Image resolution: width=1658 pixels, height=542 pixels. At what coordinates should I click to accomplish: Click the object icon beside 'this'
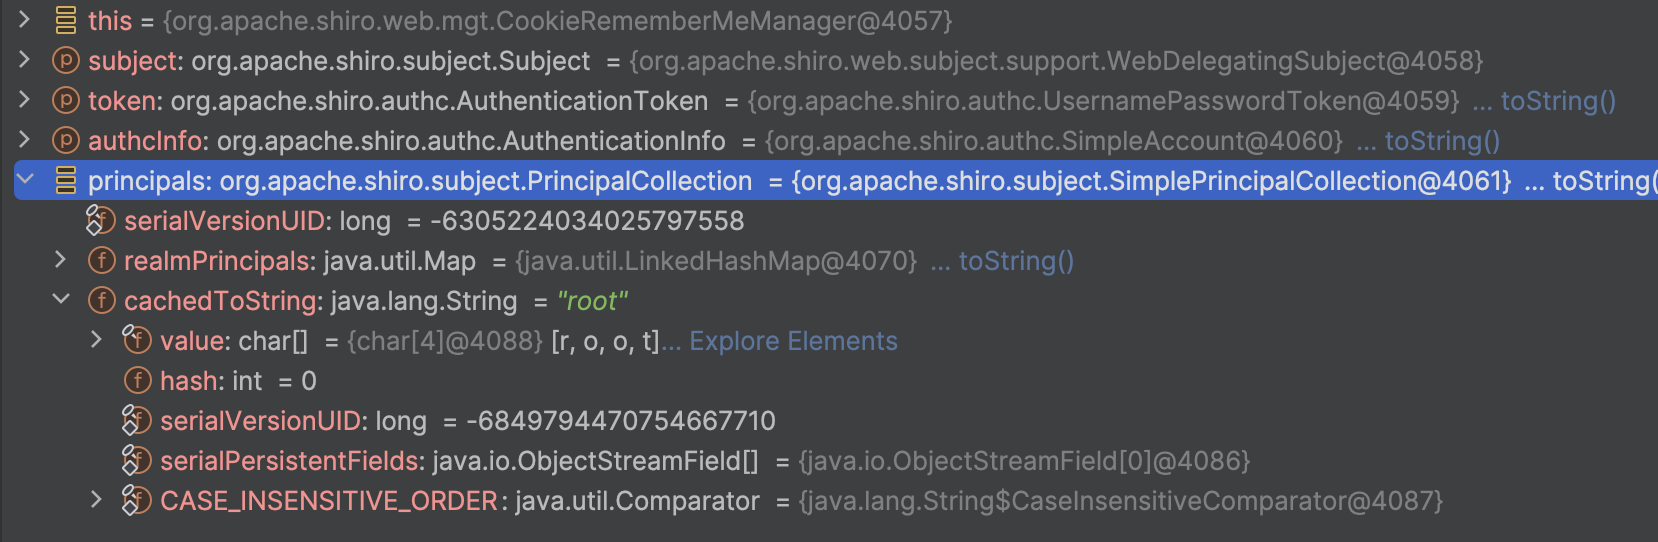pyautogui.click(x=65, y=20)
